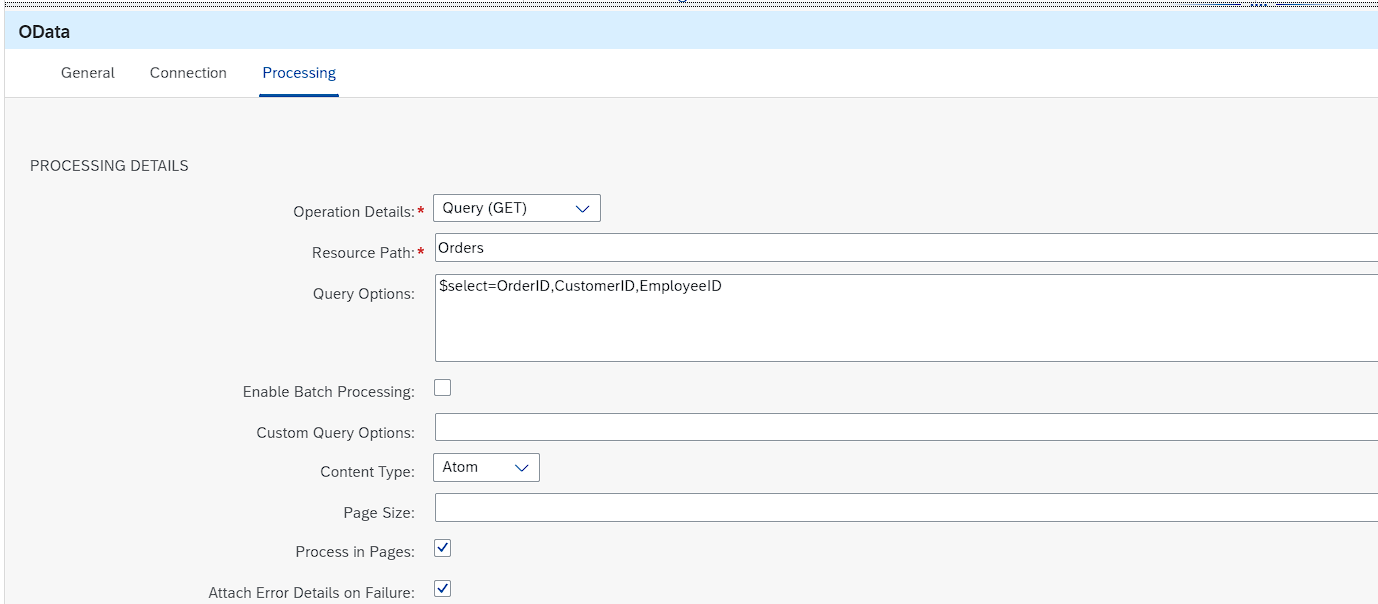1378x604 pixels.
Task: Disable Process in Pages
Action: (x=442, y=548)
